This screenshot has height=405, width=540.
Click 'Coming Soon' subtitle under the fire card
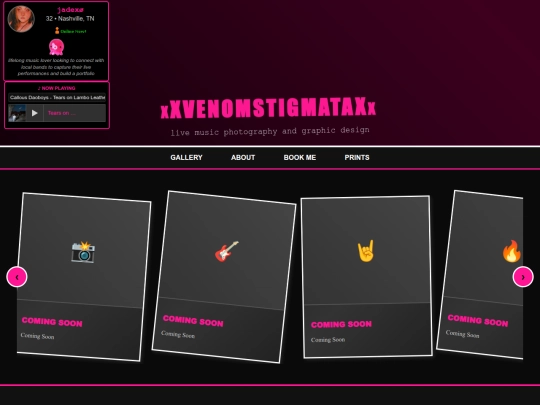(463, 334)
